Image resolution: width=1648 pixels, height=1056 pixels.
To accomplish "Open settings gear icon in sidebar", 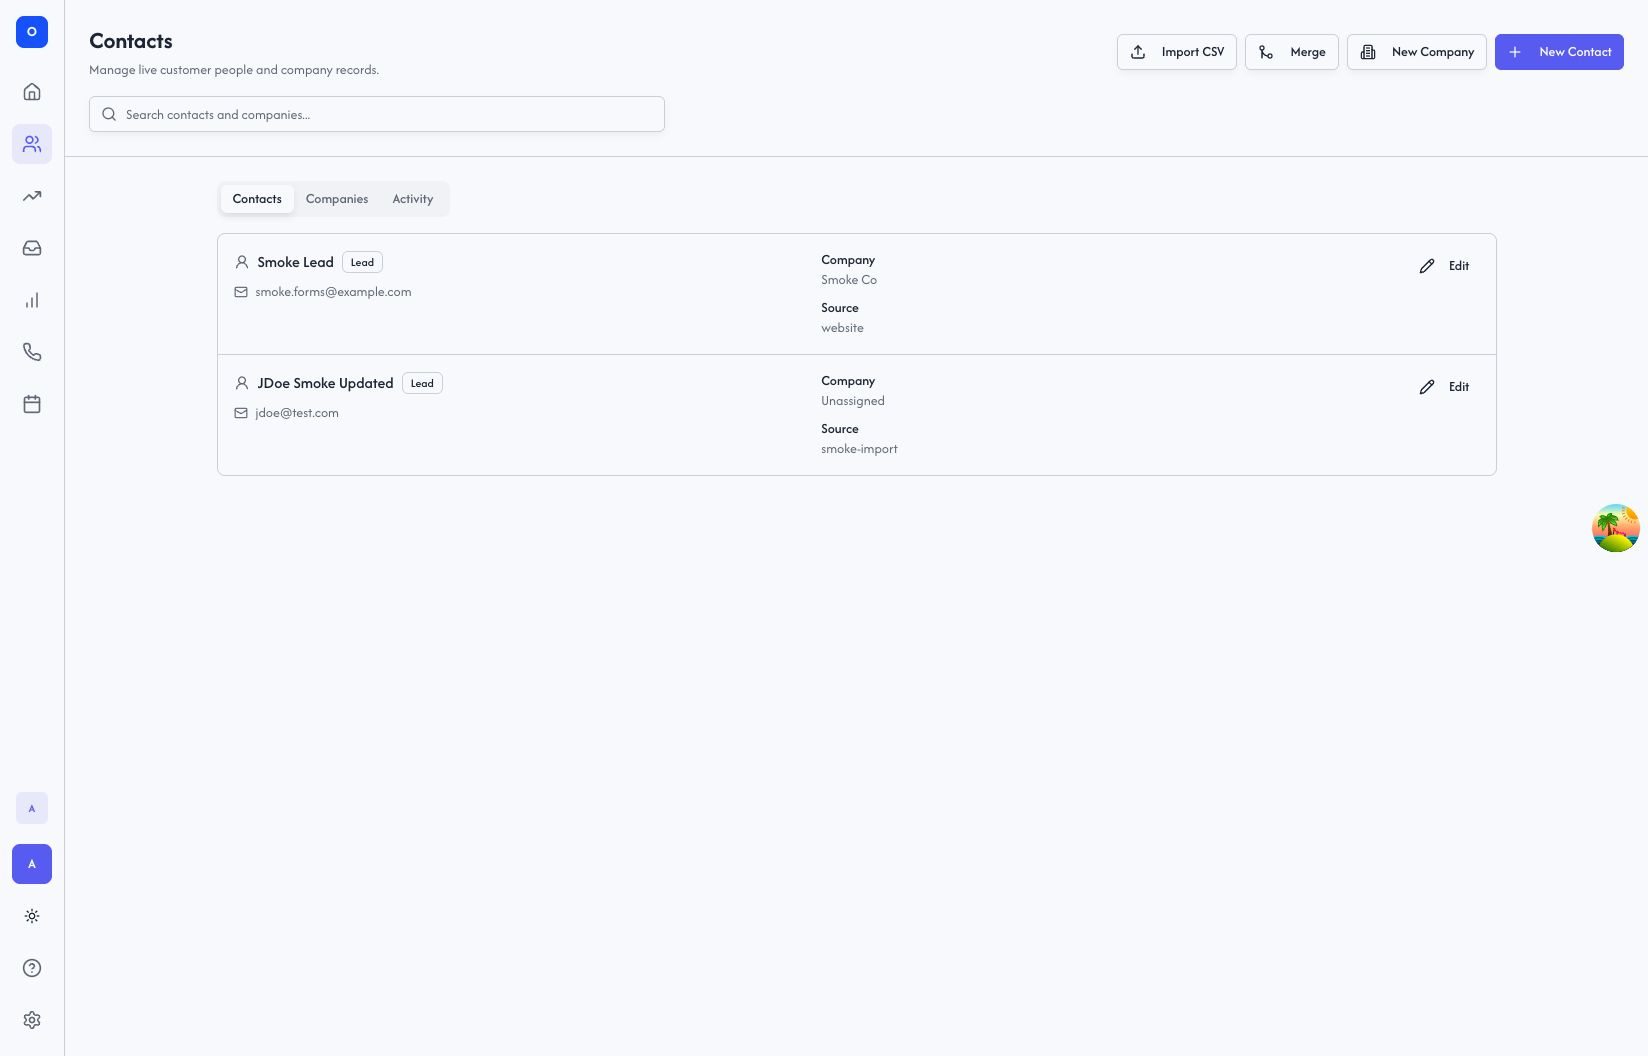I will [32, 1020].
